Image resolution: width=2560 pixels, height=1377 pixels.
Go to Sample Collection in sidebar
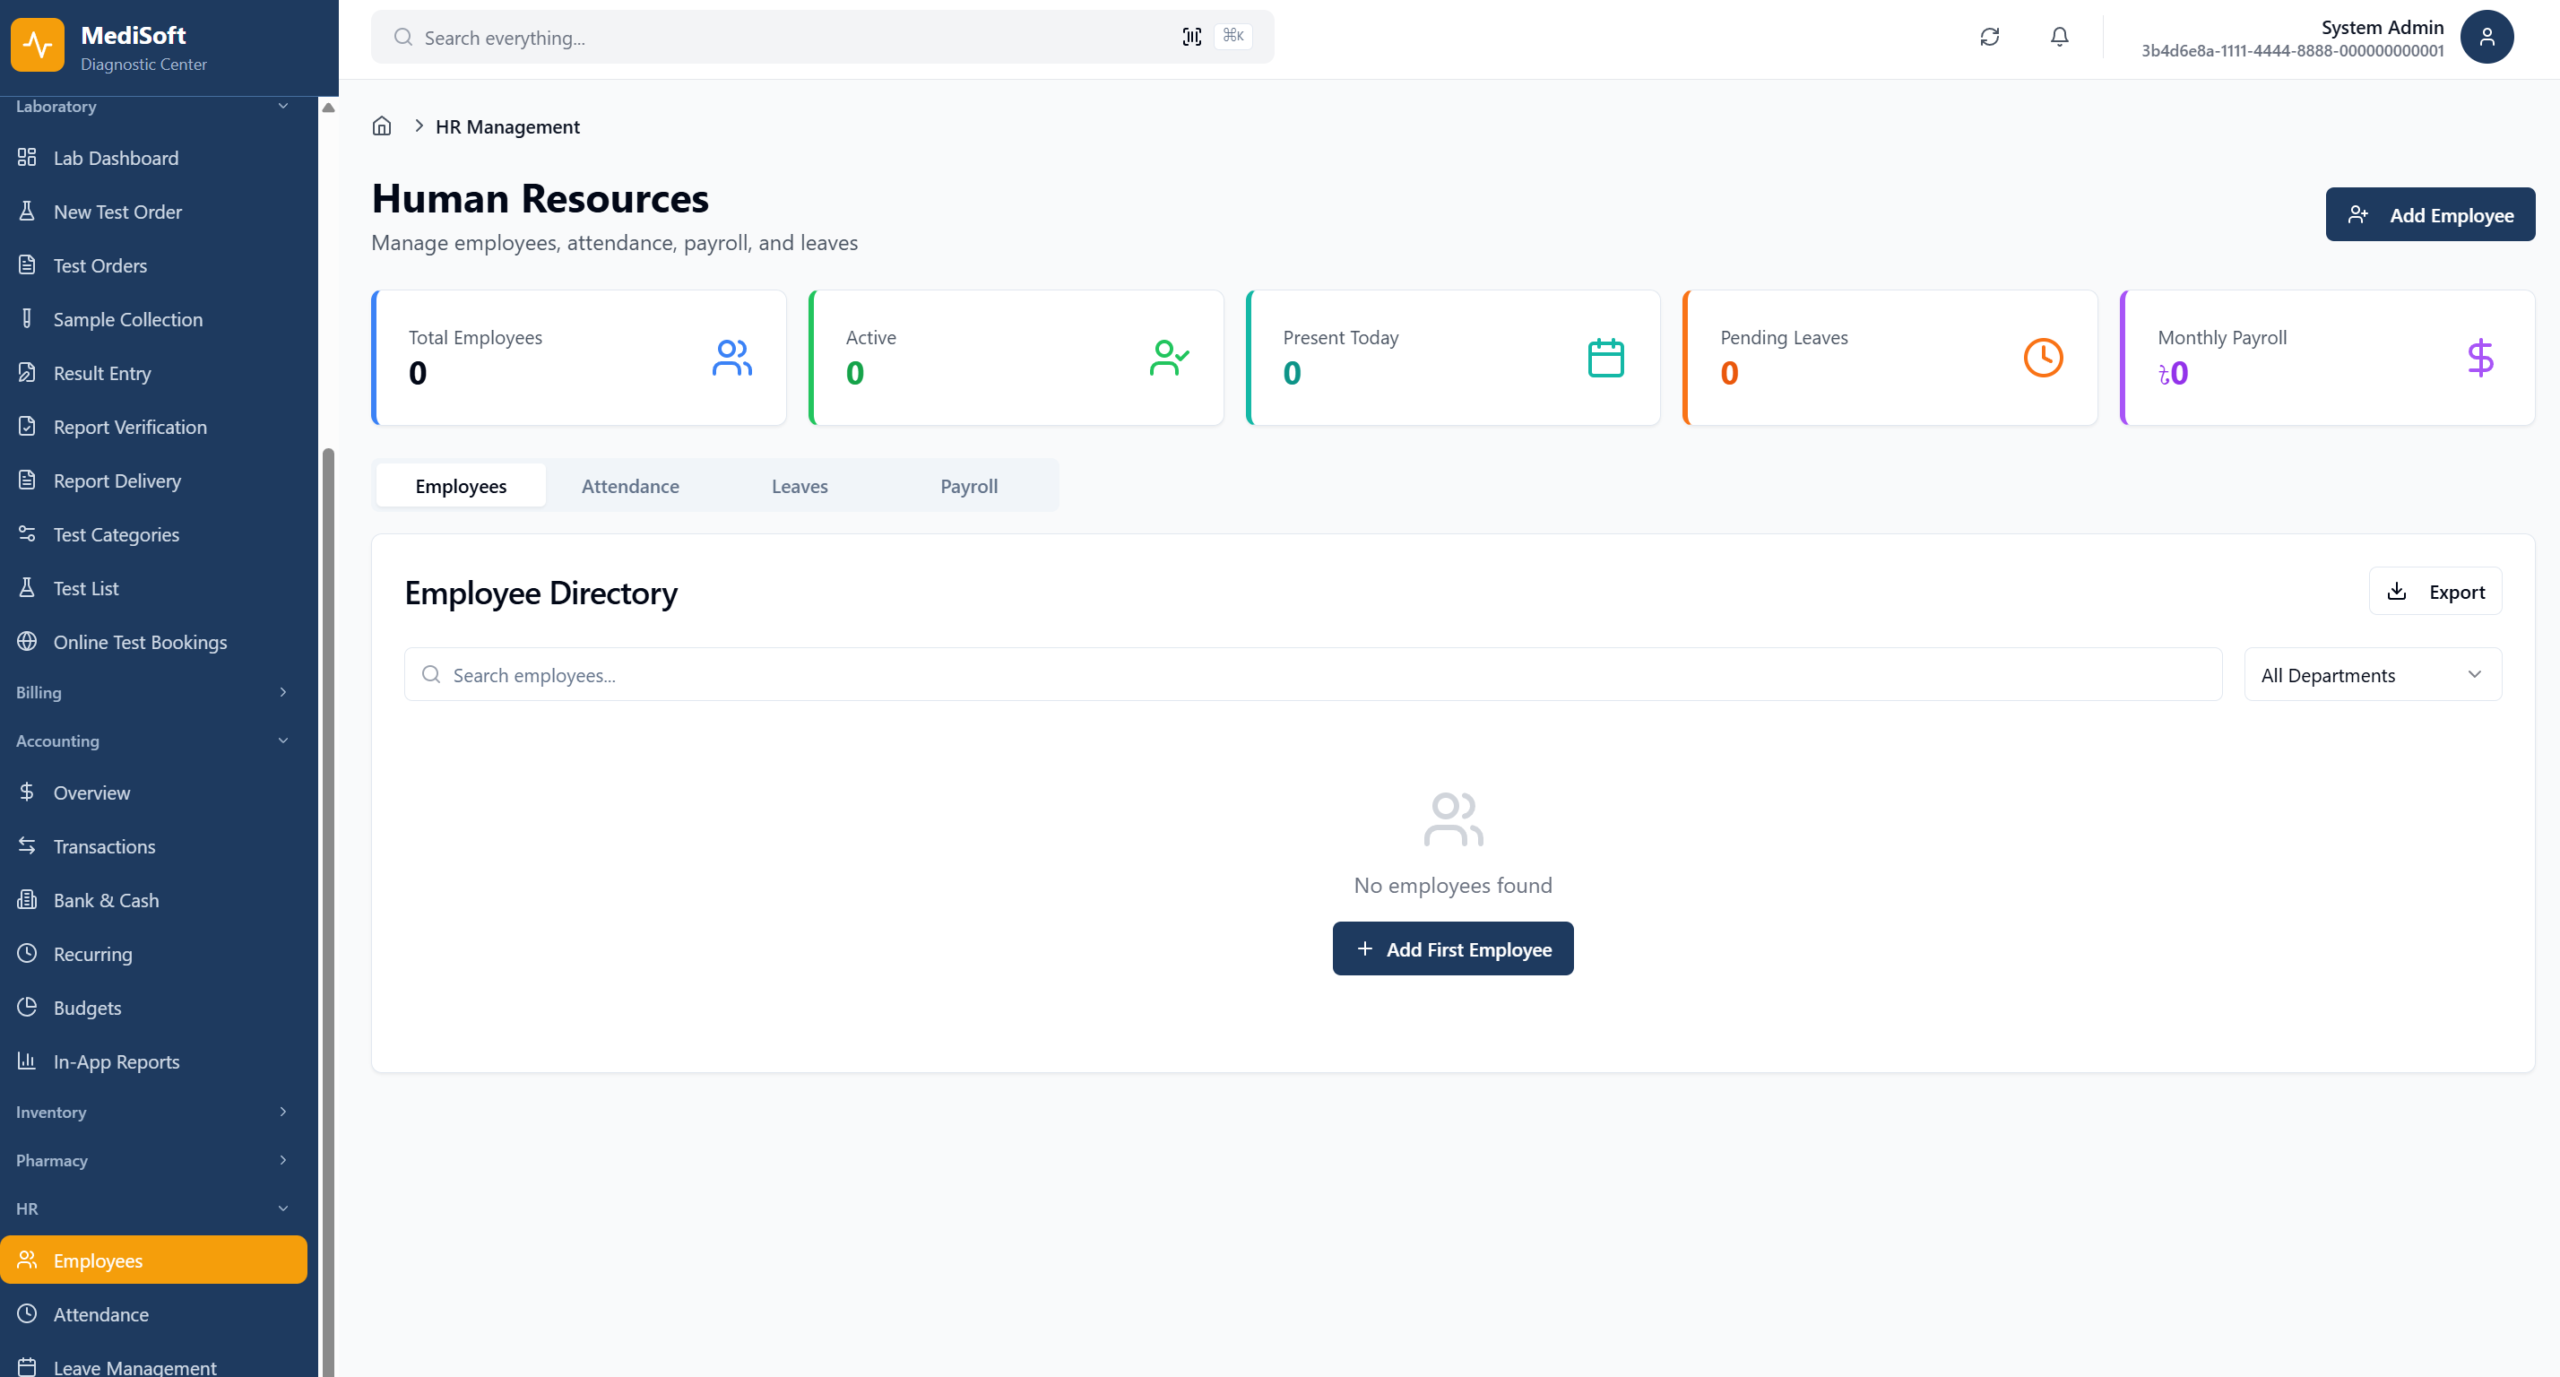click(x=128, y=319)
